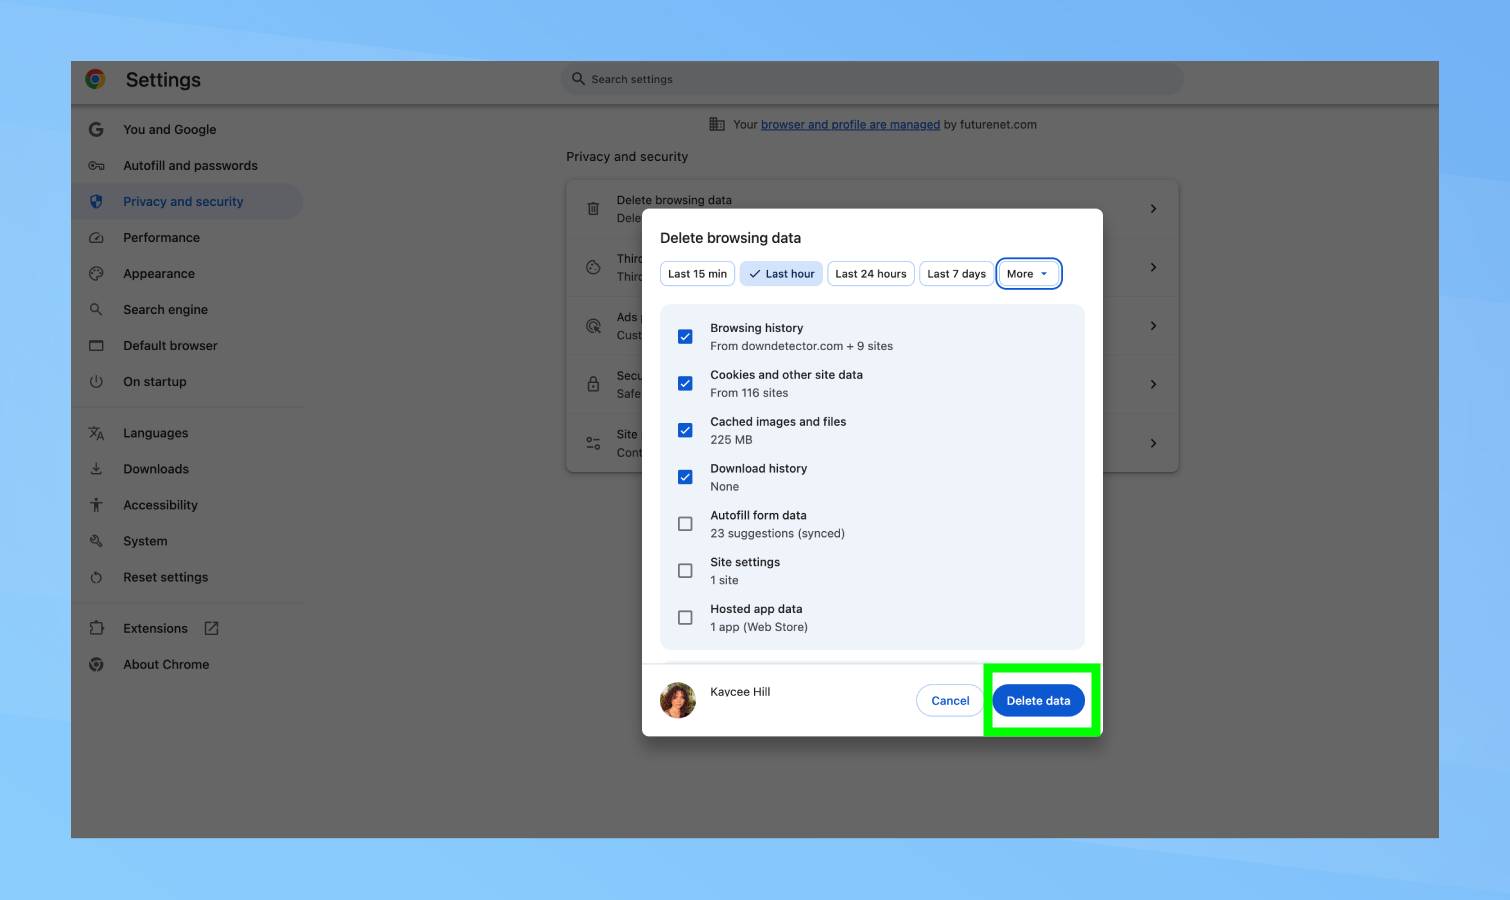The width and height of the screenshot is (1510, 900).
Task: Click the Search settings field
Action: tap(872, 79)
